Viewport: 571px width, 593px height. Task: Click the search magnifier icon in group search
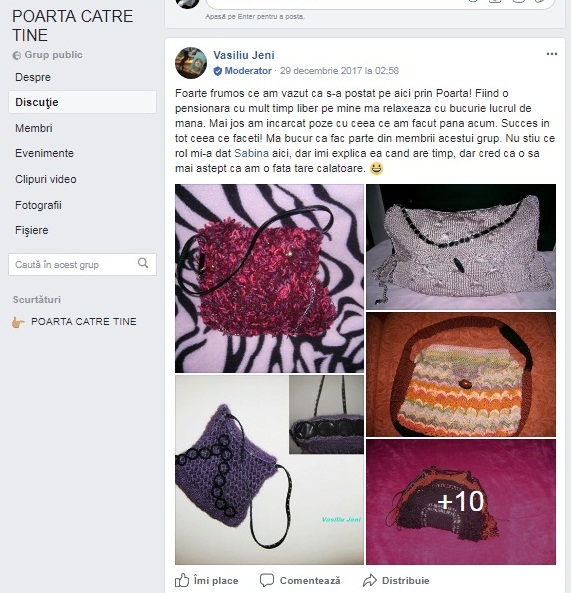[x=143, y=263]
